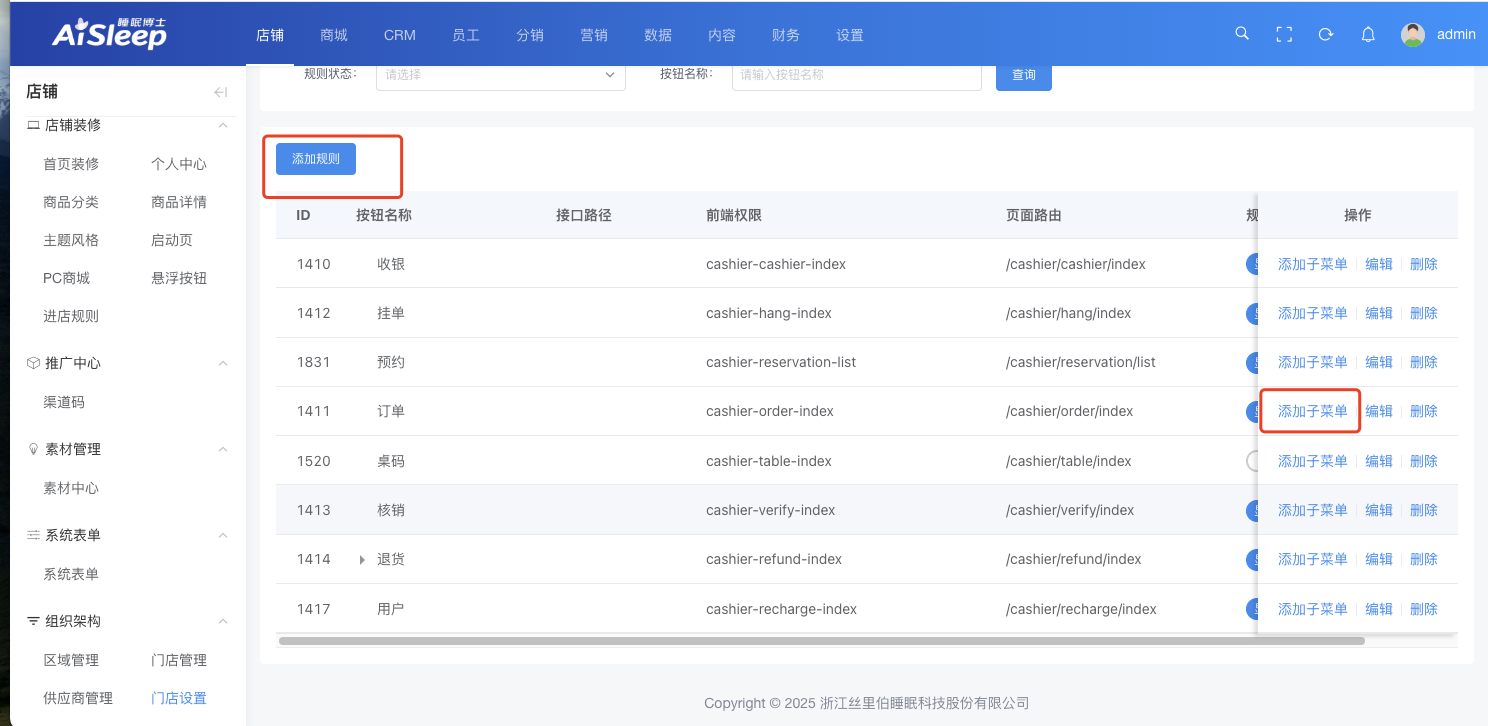The height and width of the screenshot is (726, 1488).
Task: Open 悬浮按钮 in the sidebar
Action: pos(179,278)
